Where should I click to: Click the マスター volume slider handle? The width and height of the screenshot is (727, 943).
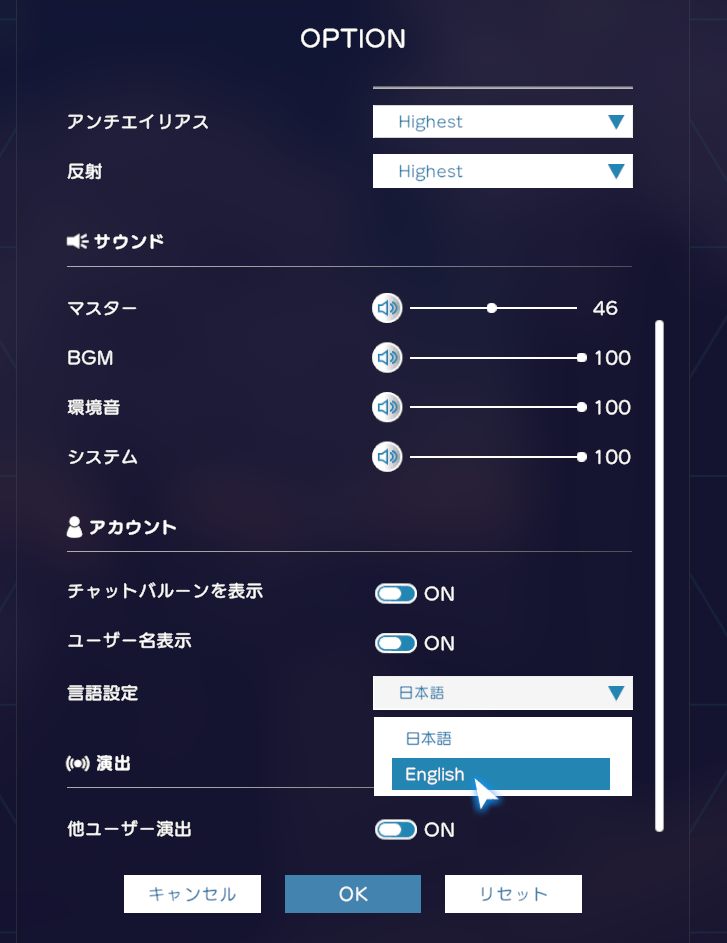tap(492, 308)
